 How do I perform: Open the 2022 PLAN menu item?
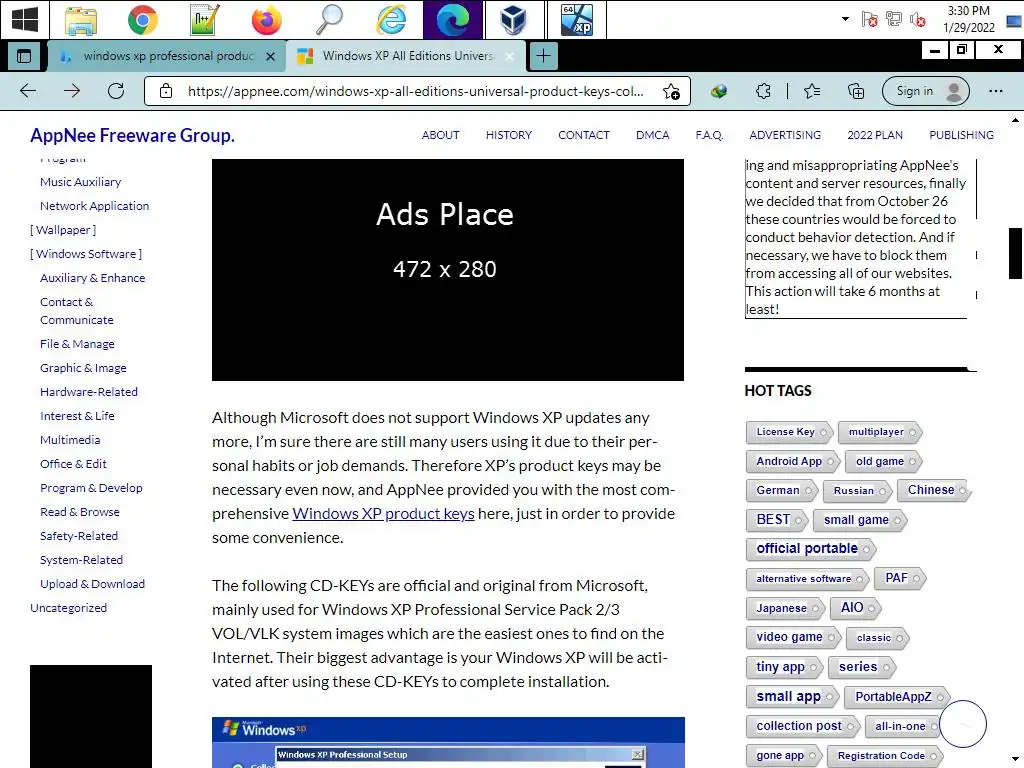pyautogui.click(x=875, y=135)
